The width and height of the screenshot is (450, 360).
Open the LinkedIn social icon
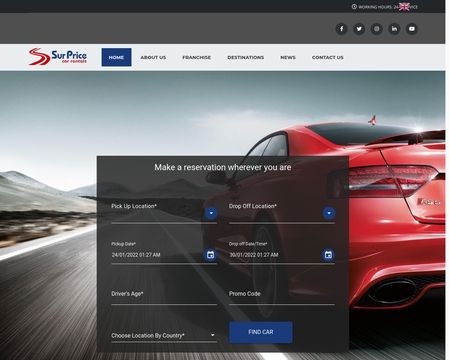(394, 29)
